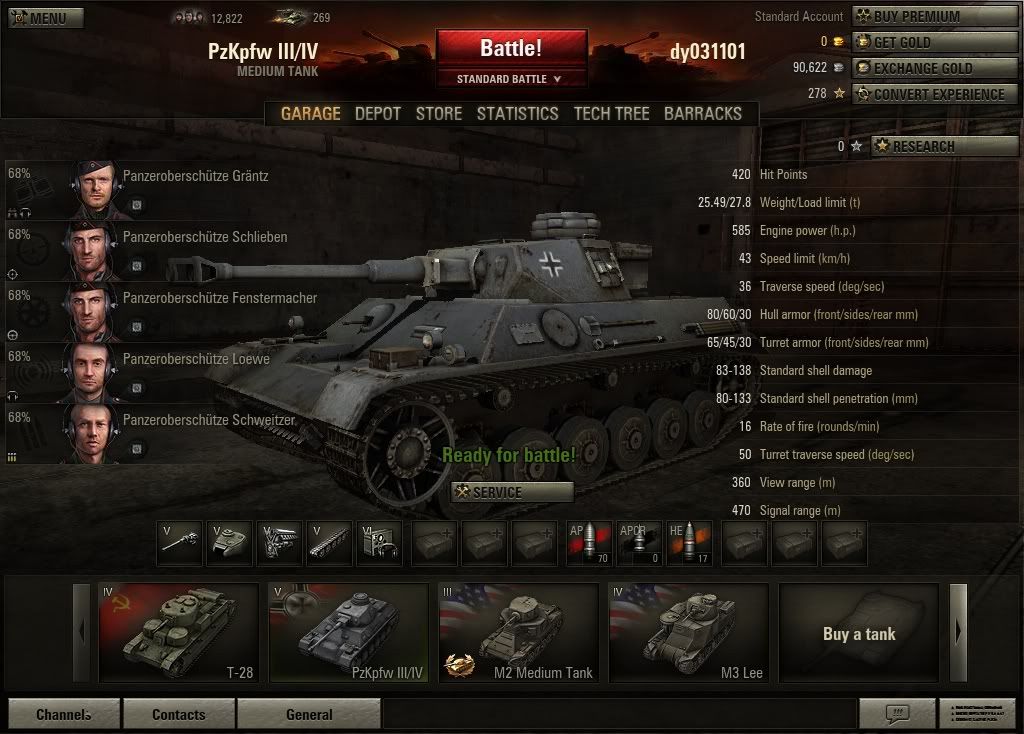Select the AP shell ammunition slot

tap(589, 542)
